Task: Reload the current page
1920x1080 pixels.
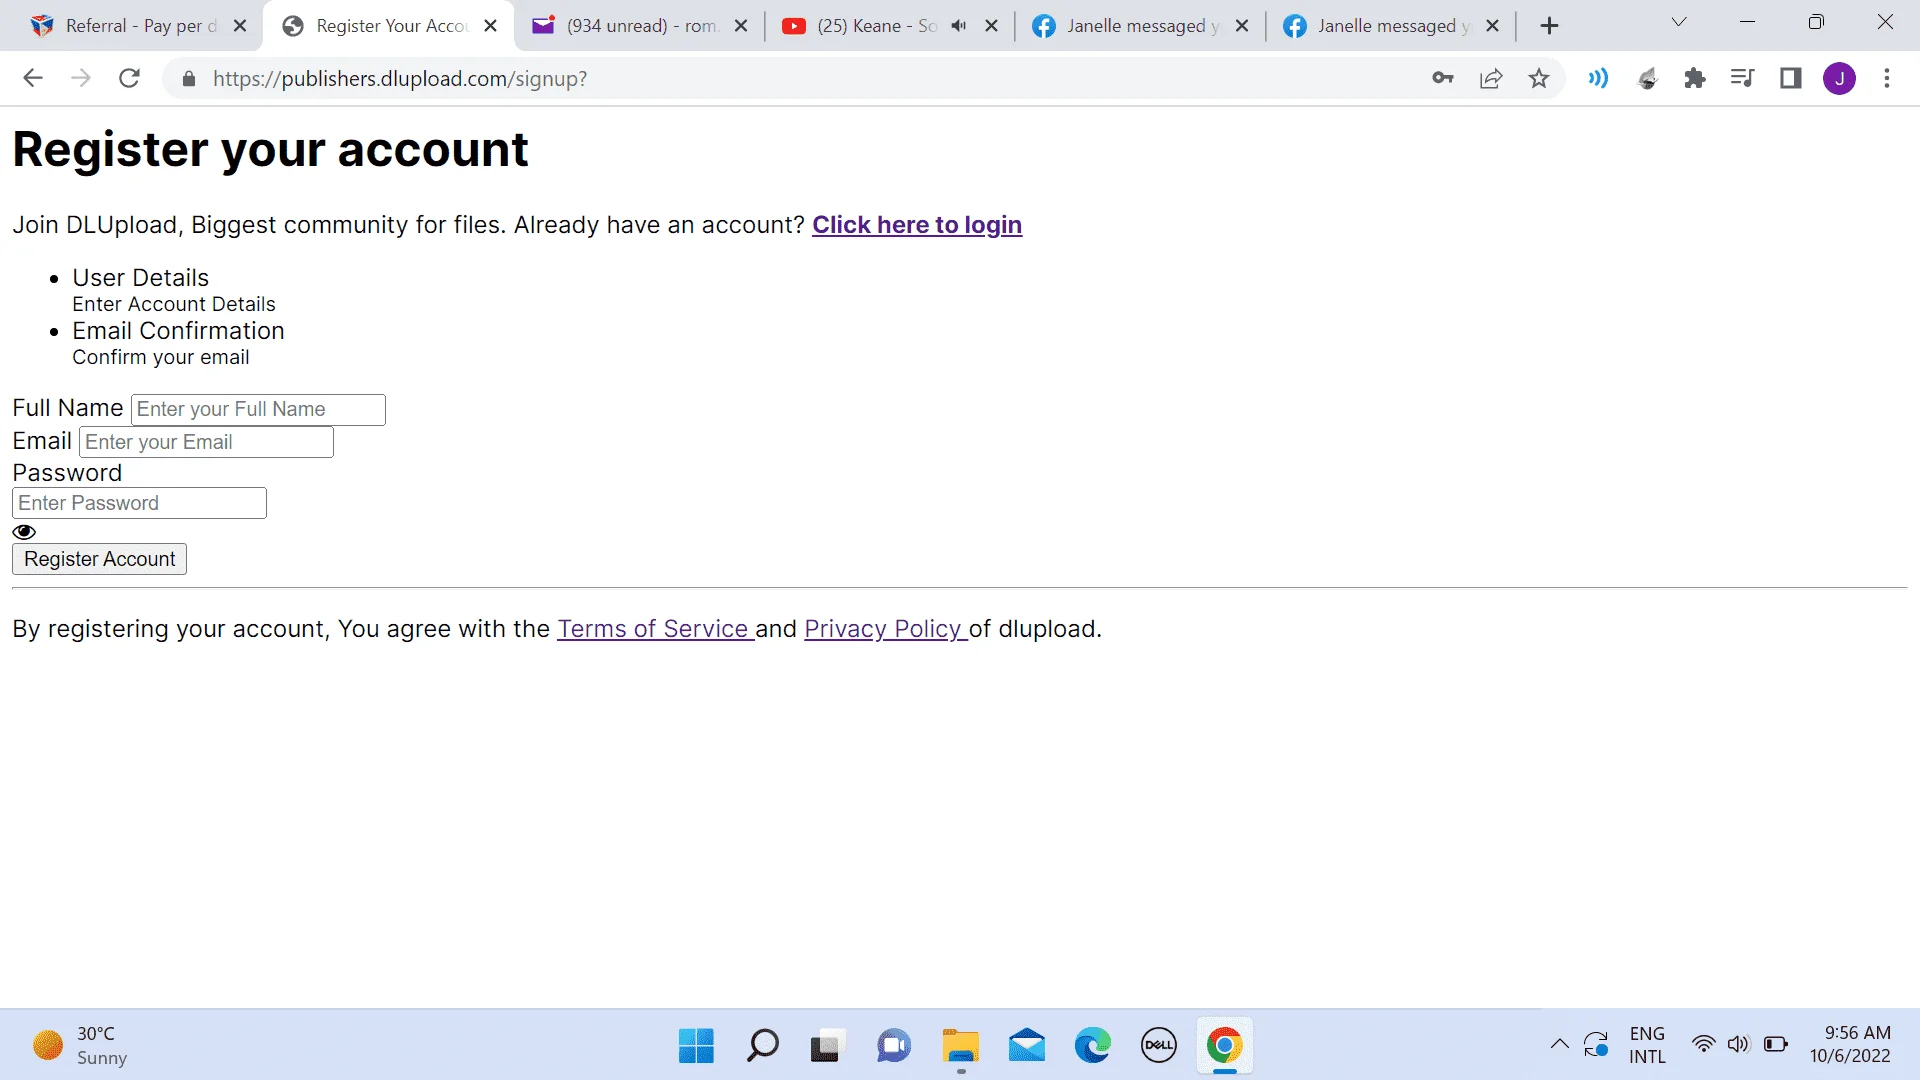Action: pyautogui.click(x=129, y=78)
